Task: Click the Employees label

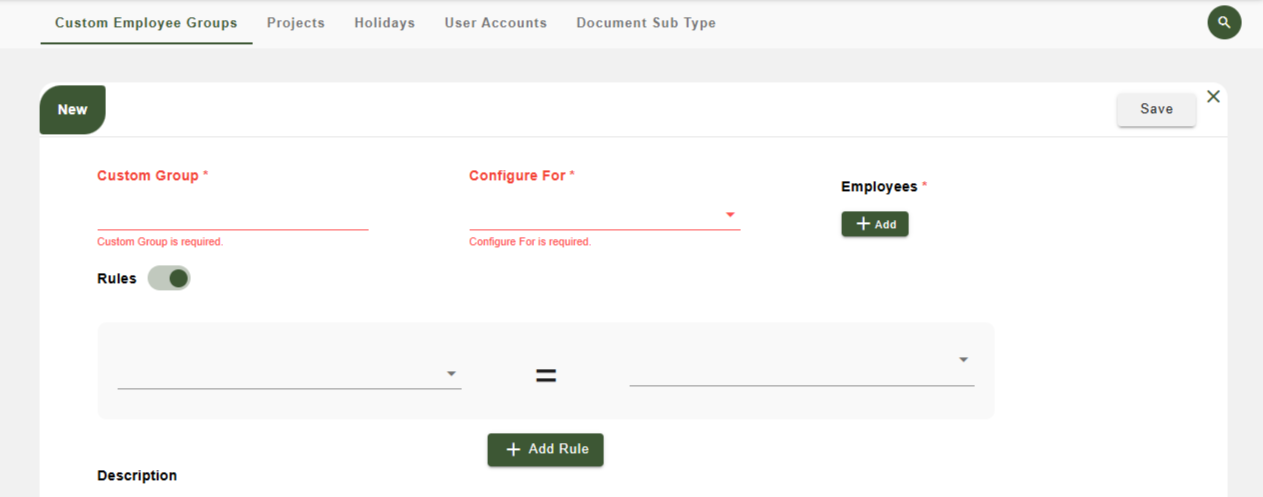Action: (879, 186)
